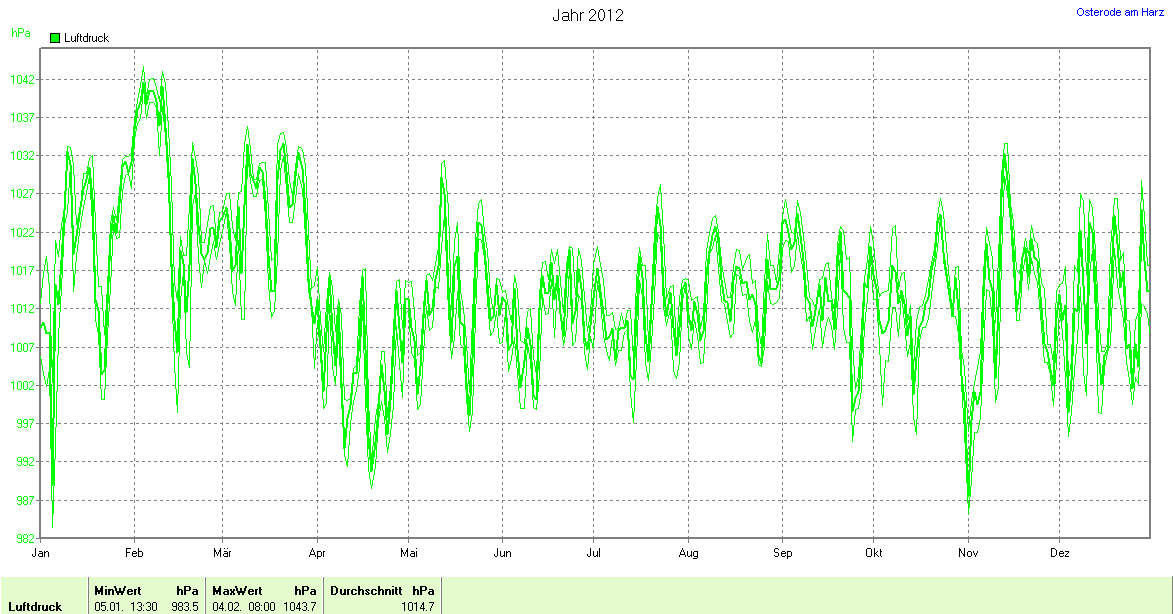Click the Mär month label
Screen dimensions: 1173x614
(x=223, y=552)
